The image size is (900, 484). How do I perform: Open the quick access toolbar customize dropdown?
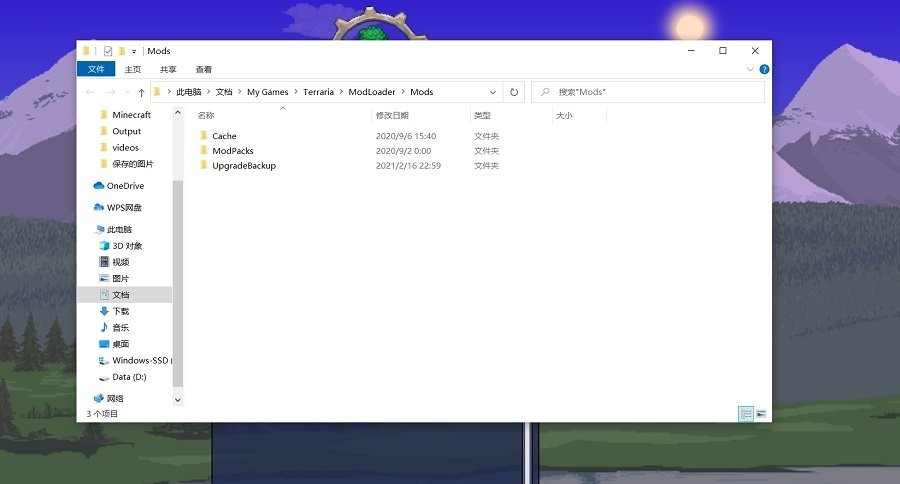(134, 51)
